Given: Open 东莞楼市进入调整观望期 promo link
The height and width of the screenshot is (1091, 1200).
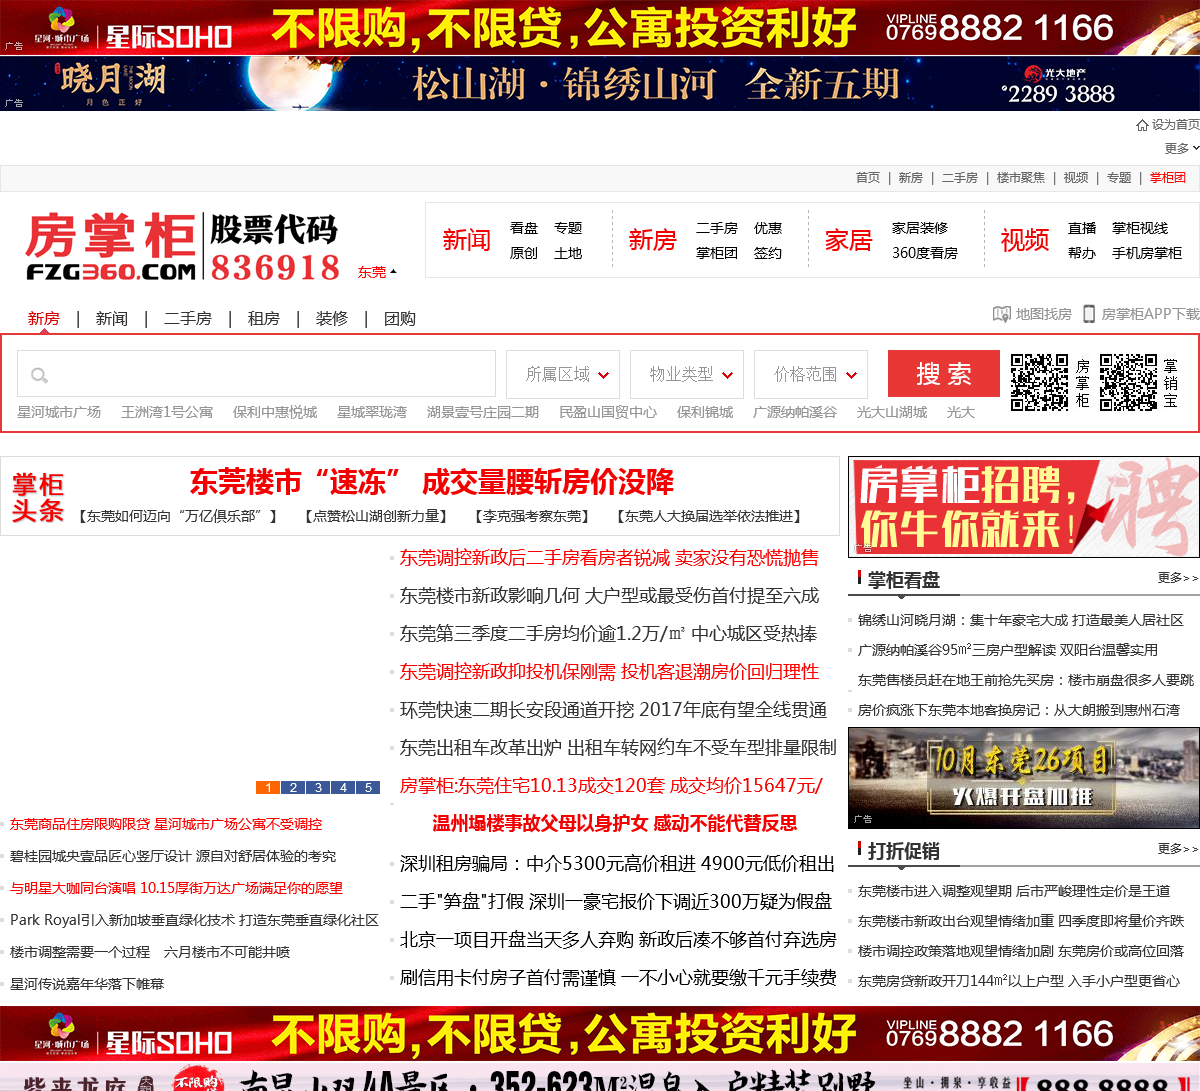Looking at the screenshot, I should tap(1014, 891).
